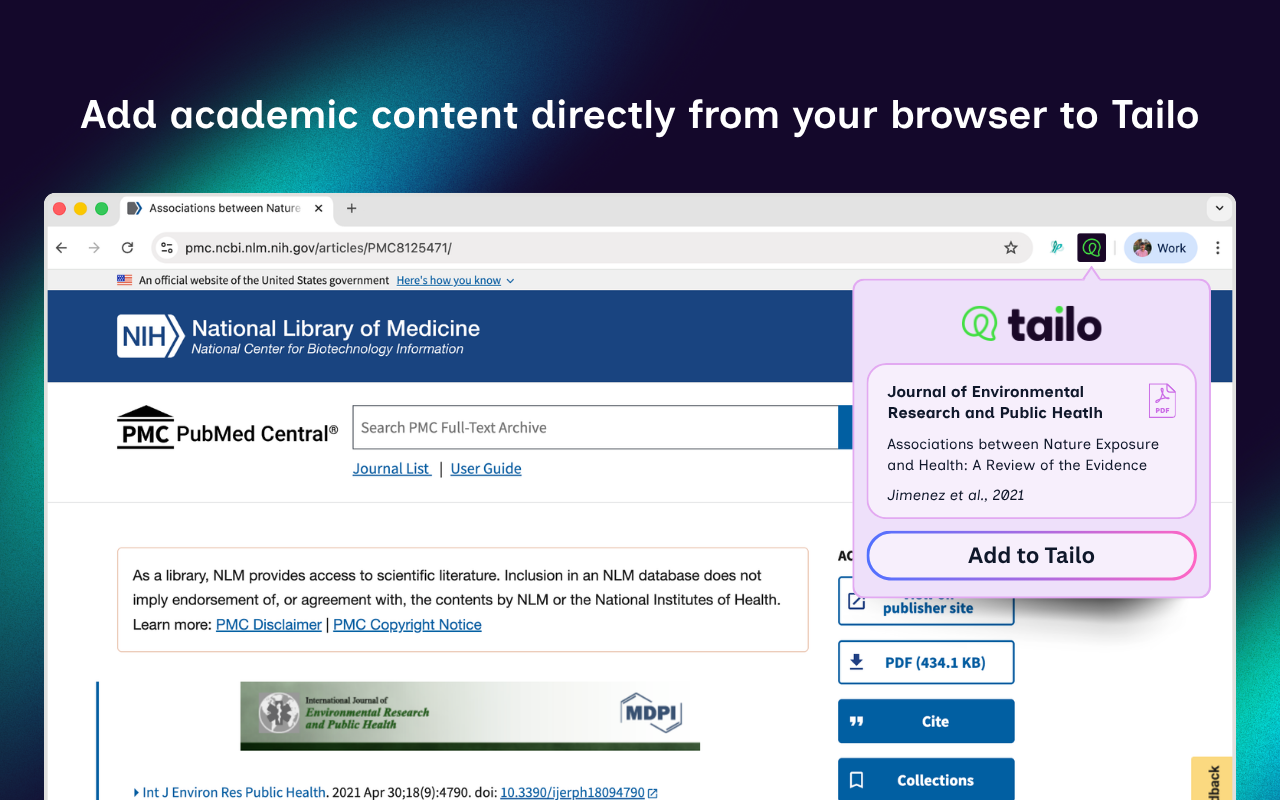Expand Here's how you know
Viewport: 1280px width, 800px height.
pos(455,281)
